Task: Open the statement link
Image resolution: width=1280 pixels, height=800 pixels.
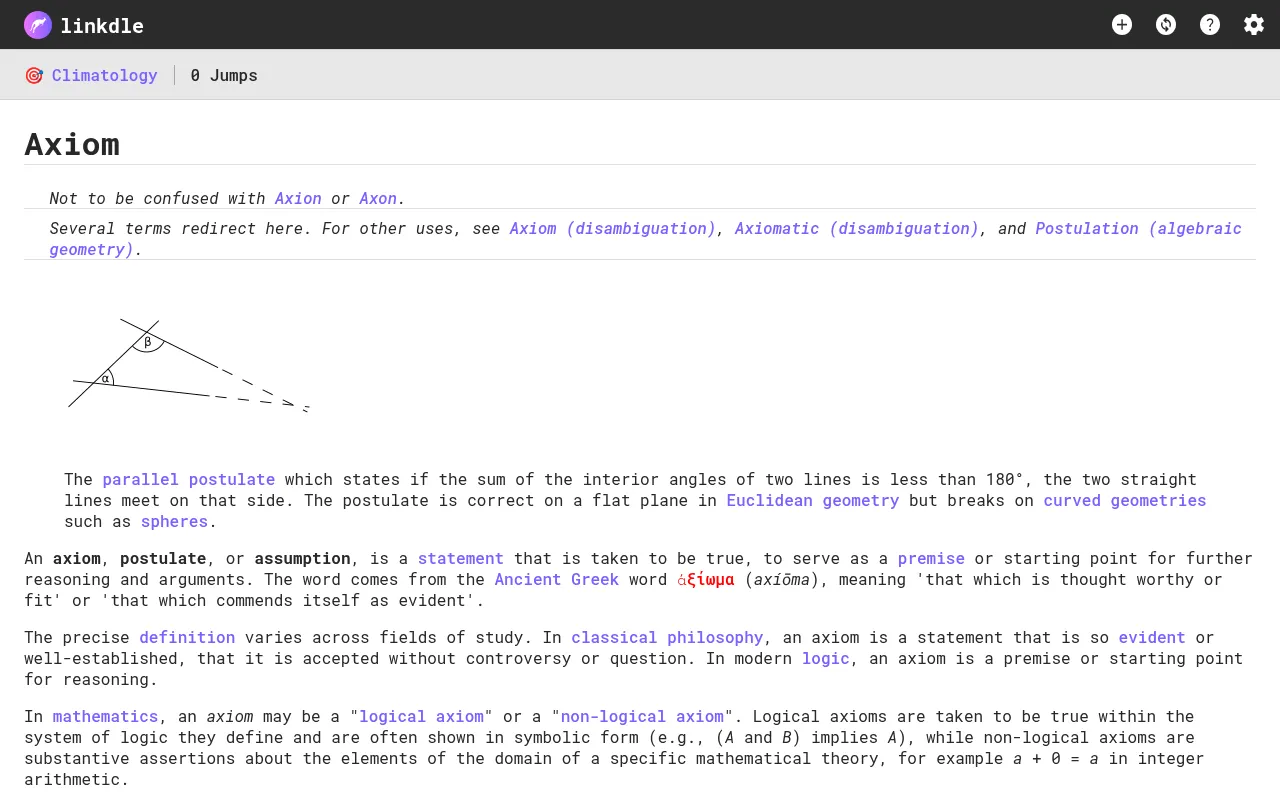Action: click(x=461, y=558)
